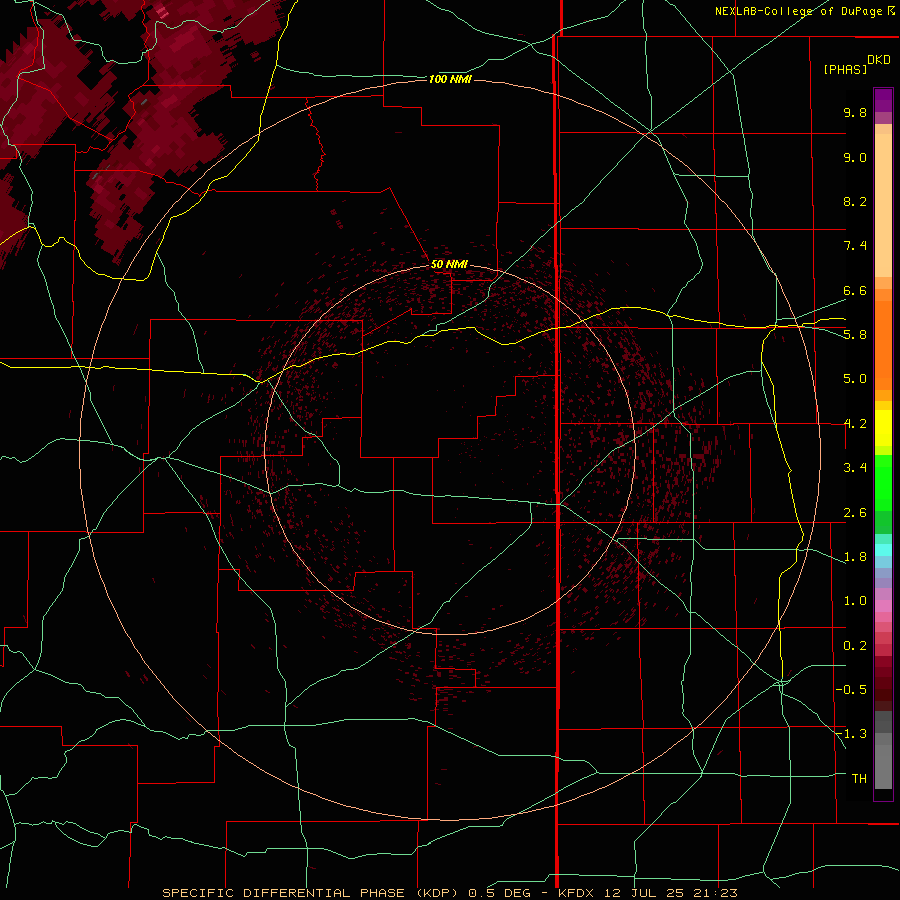Click the [PHAS] legend label

[x=845, y=69]
